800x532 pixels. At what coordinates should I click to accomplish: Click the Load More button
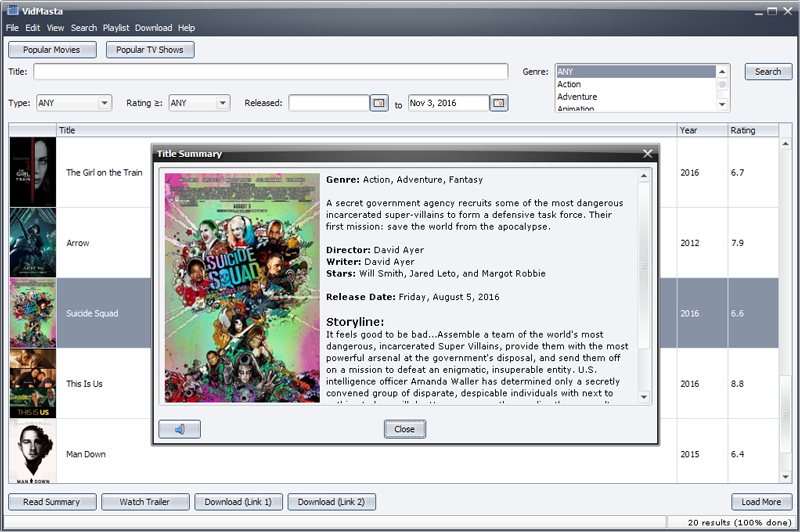[761, 502]
